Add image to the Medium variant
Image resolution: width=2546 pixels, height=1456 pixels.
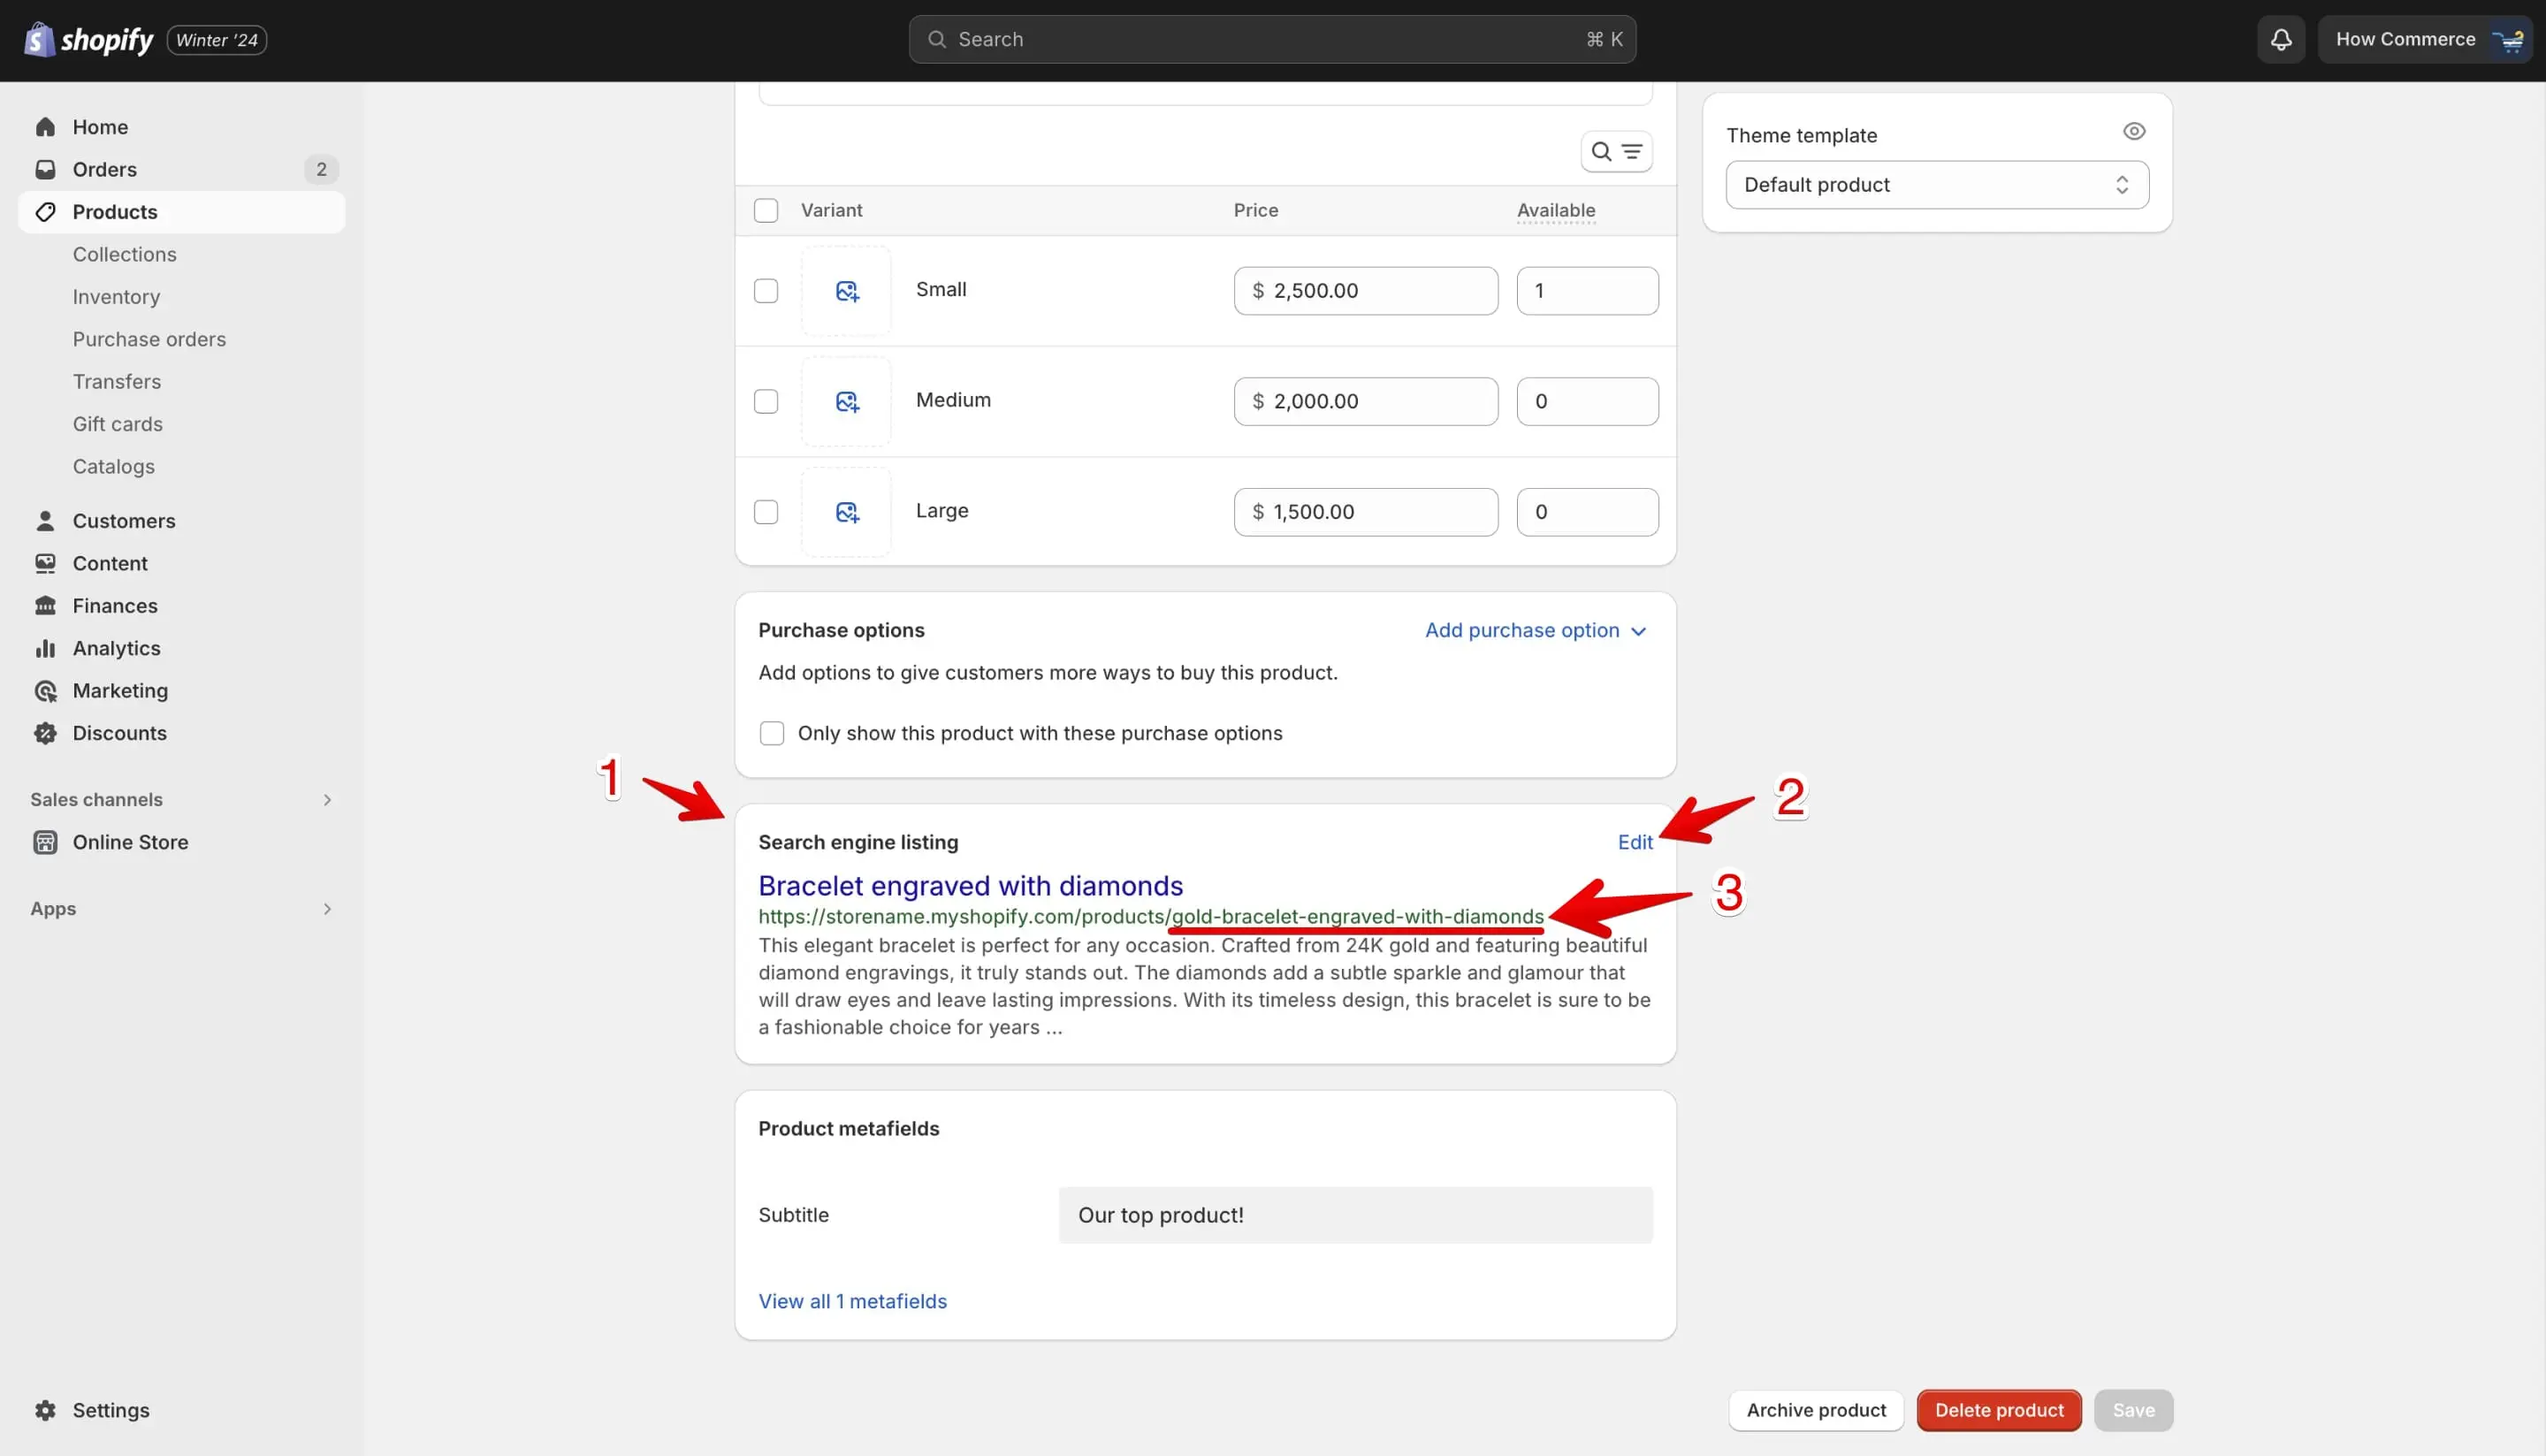(x=846, y=401)
